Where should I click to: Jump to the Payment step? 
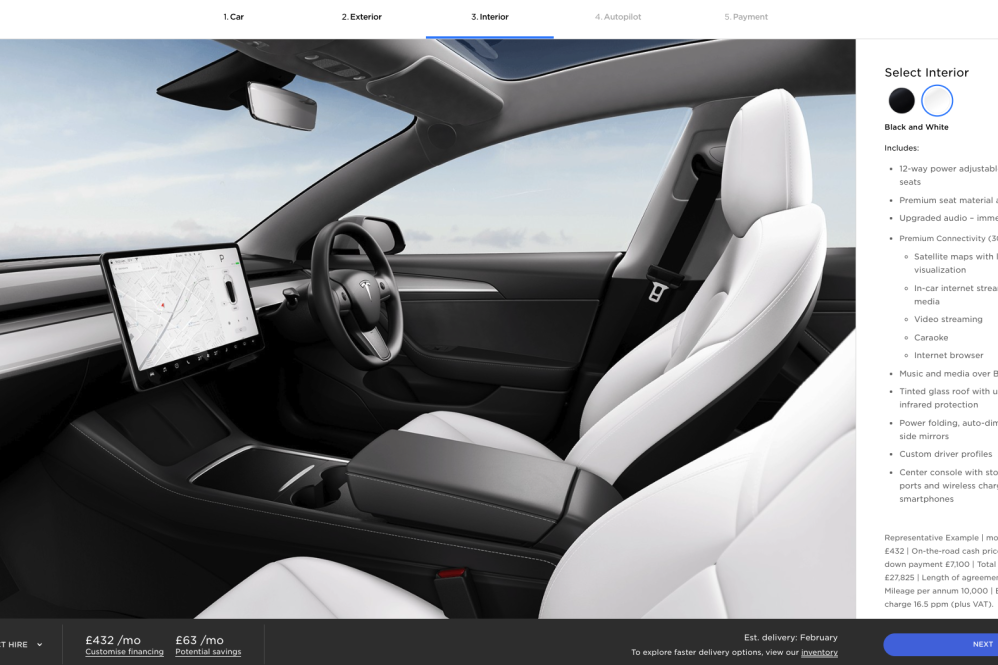pos(745,17)
